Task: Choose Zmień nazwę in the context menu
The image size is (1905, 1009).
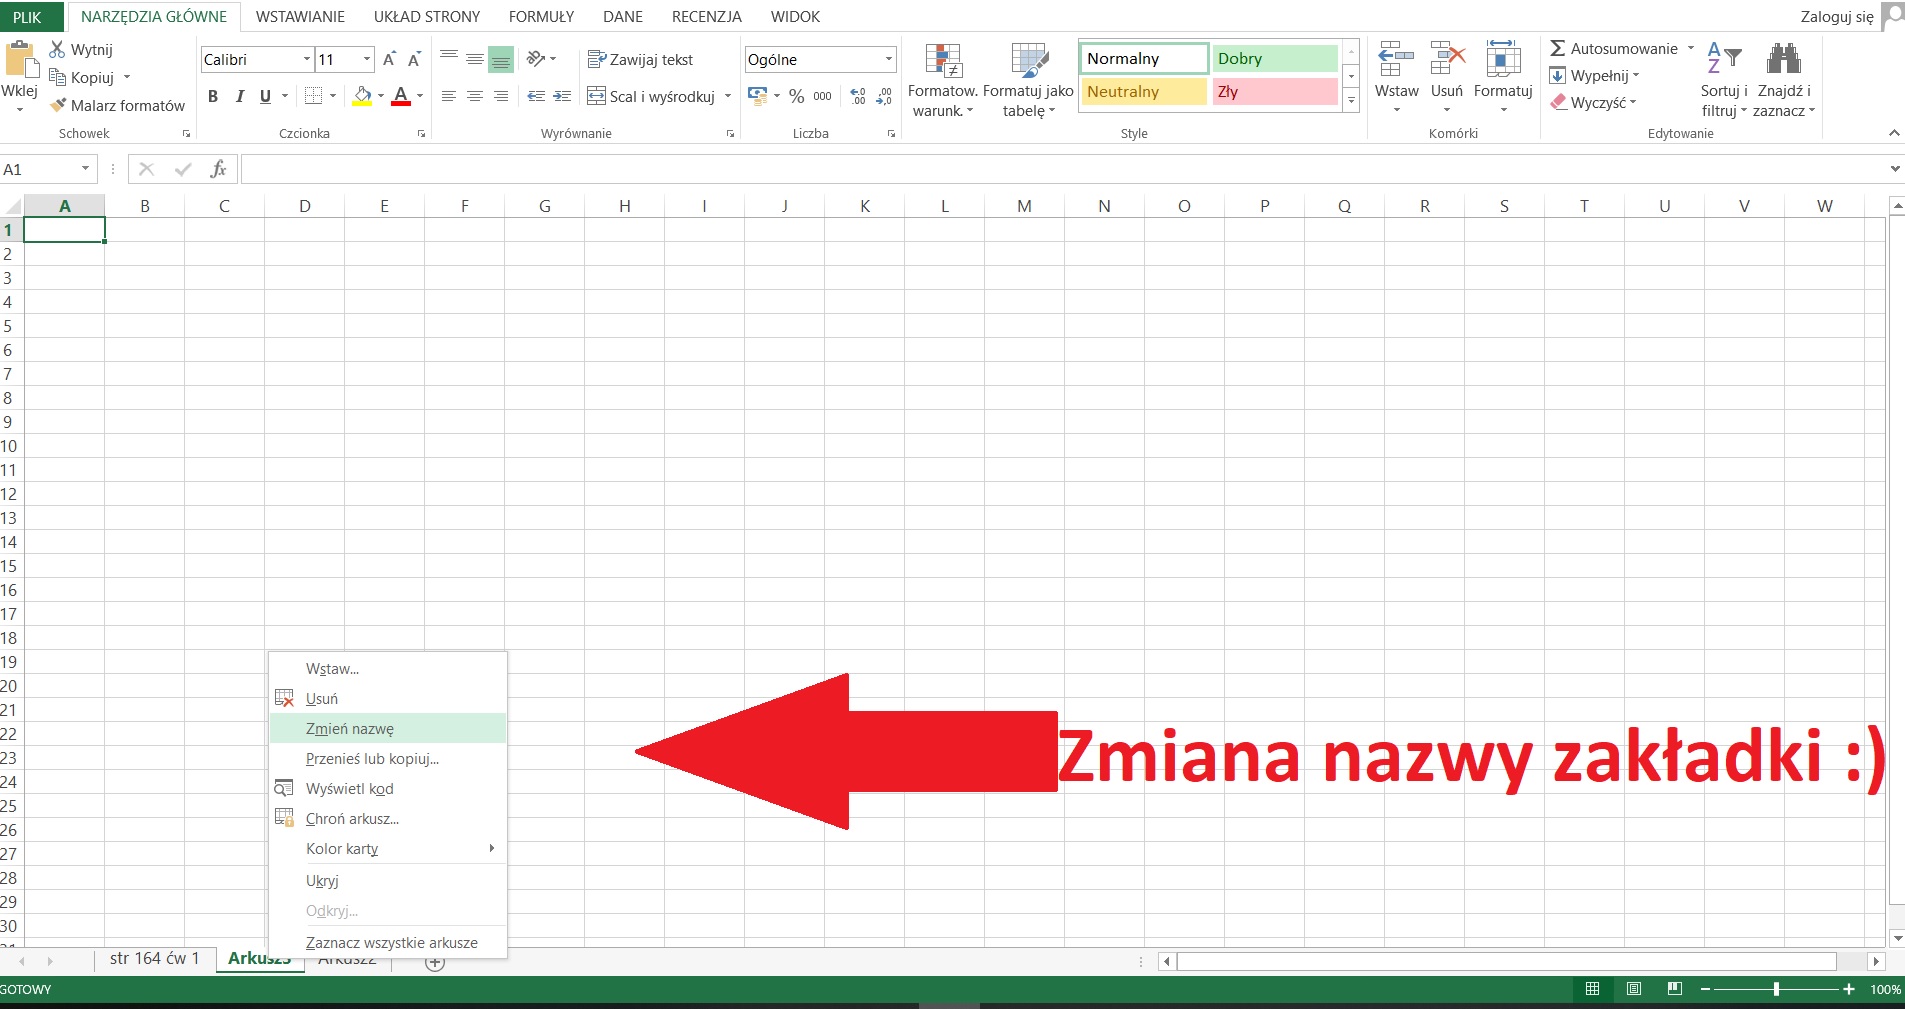Action: coord(388,728)
